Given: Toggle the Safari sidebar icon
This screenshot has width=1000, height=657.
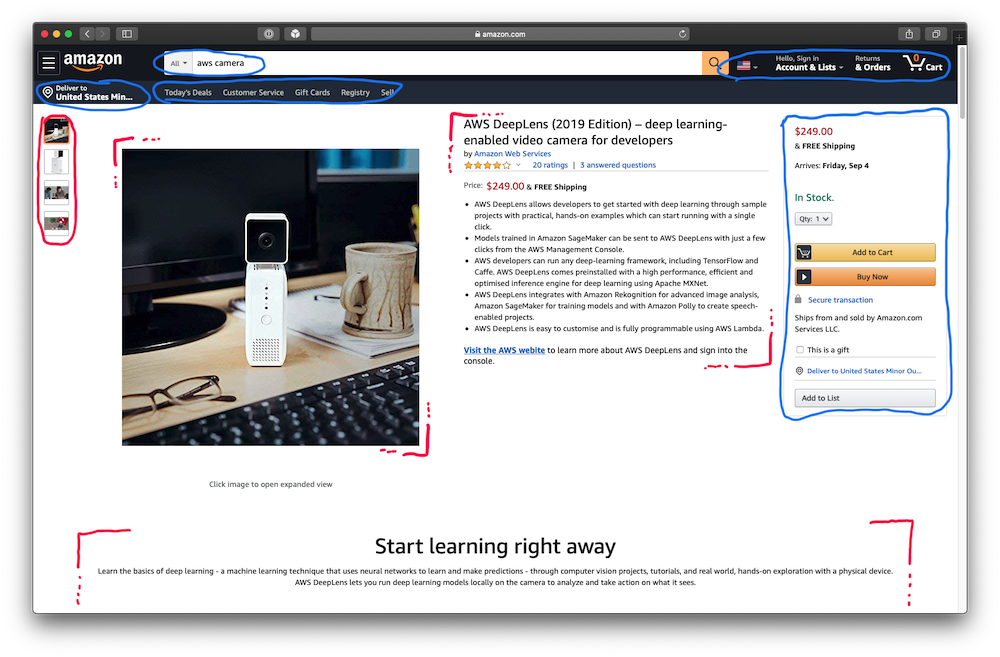Looking at the screenshot, I should tap(127, 34).
